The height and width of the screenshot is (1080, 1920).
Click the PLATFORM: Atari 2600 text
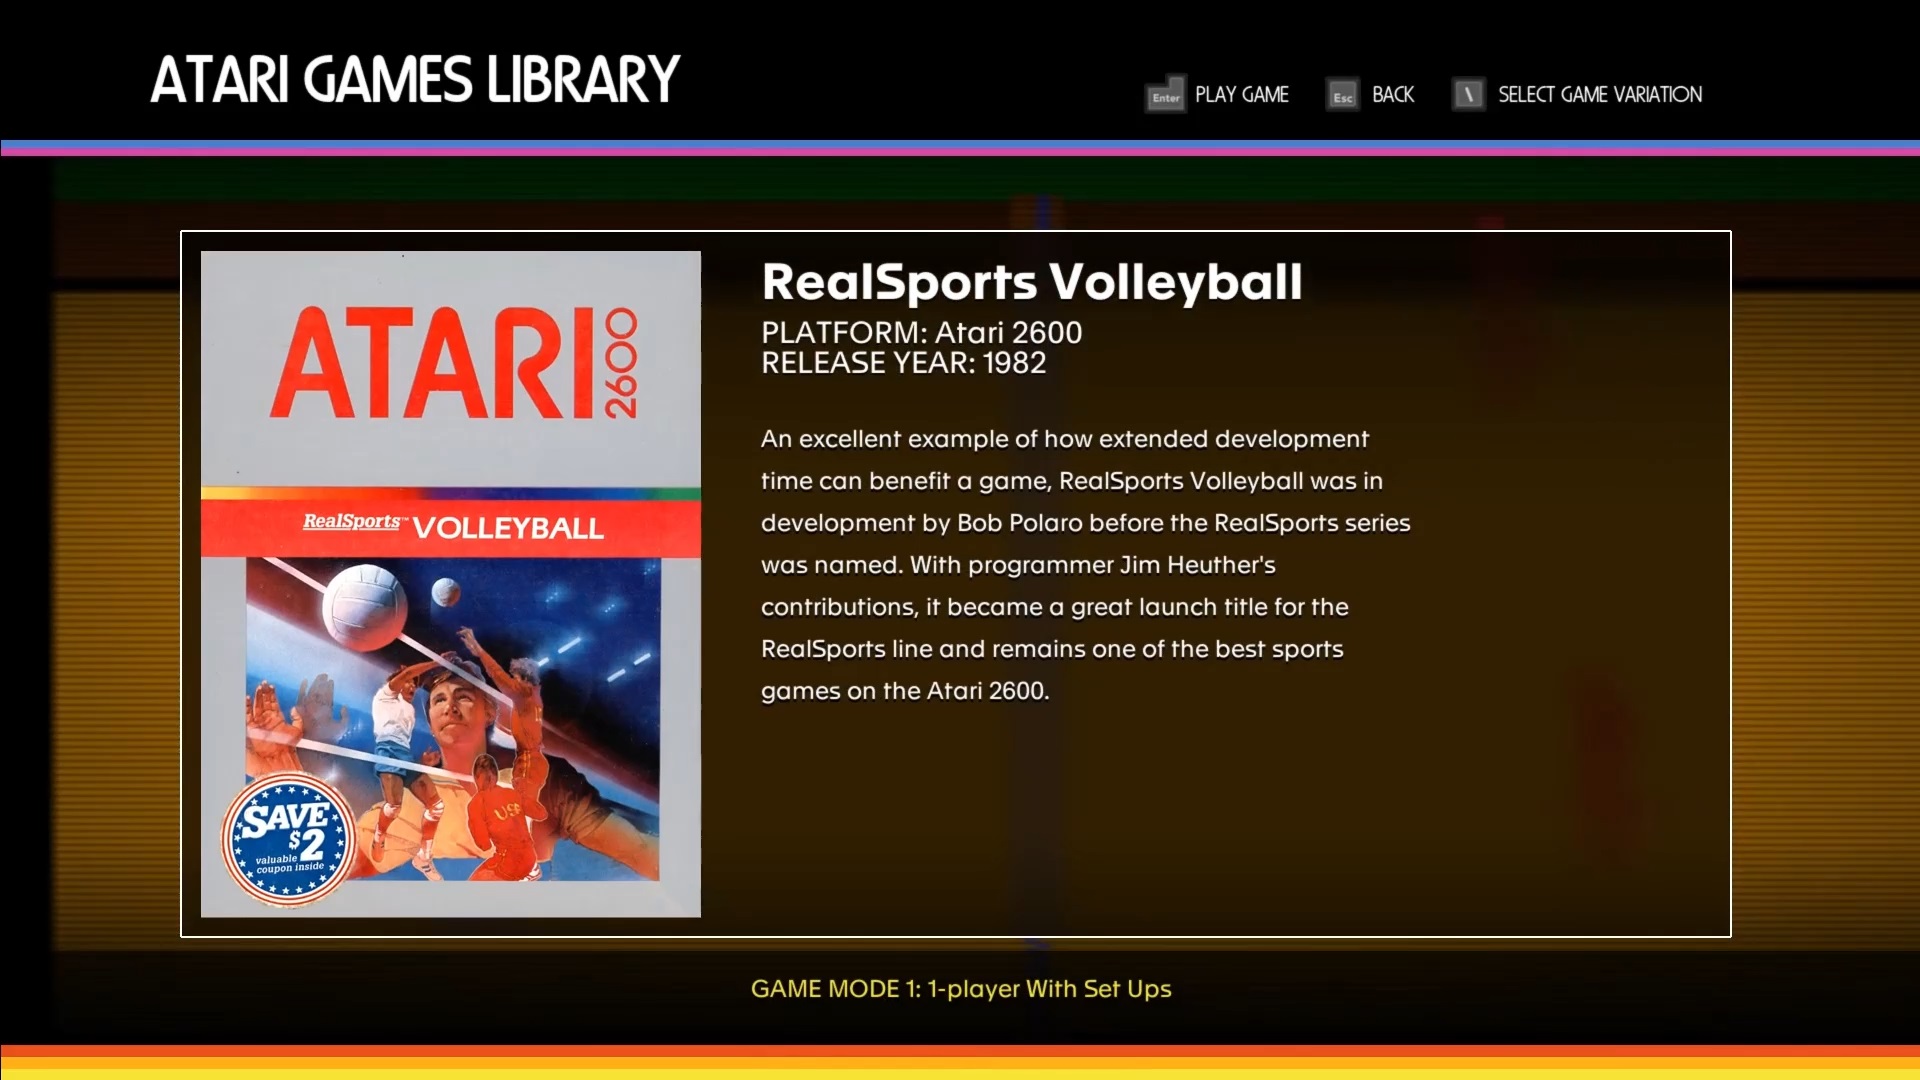pyautogui.click(x=921, y=333)
